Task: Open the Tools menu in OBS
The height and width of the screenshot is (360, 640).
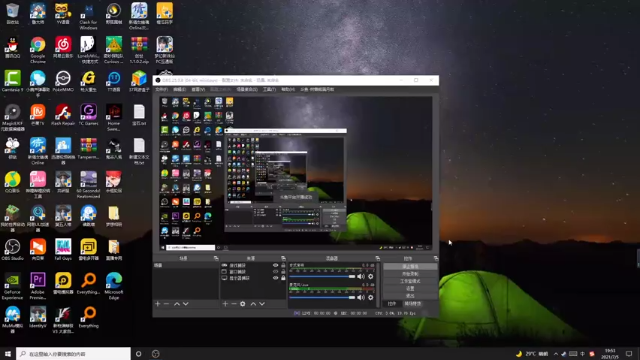Action: (269, 89)
